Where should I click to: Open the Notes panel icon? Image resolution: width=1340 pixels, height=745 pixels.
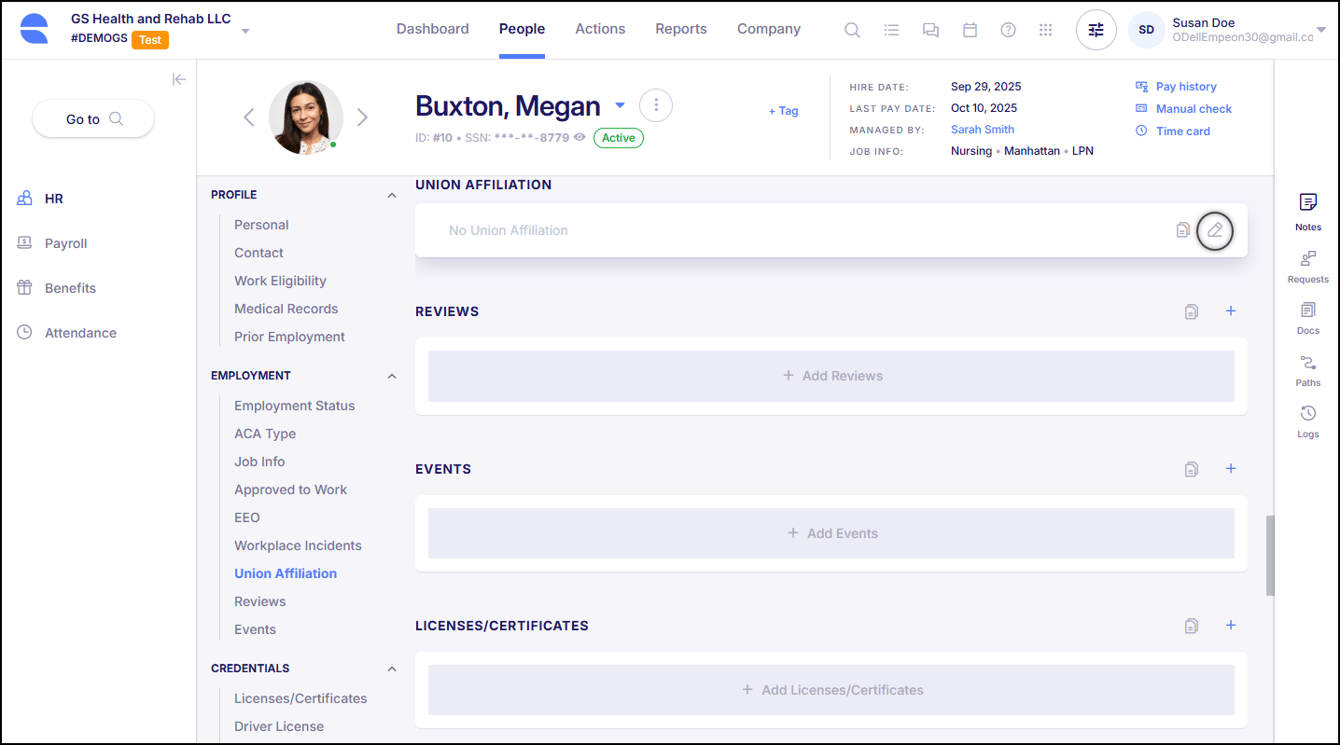pyautogui.click(x=1308, y=203)
